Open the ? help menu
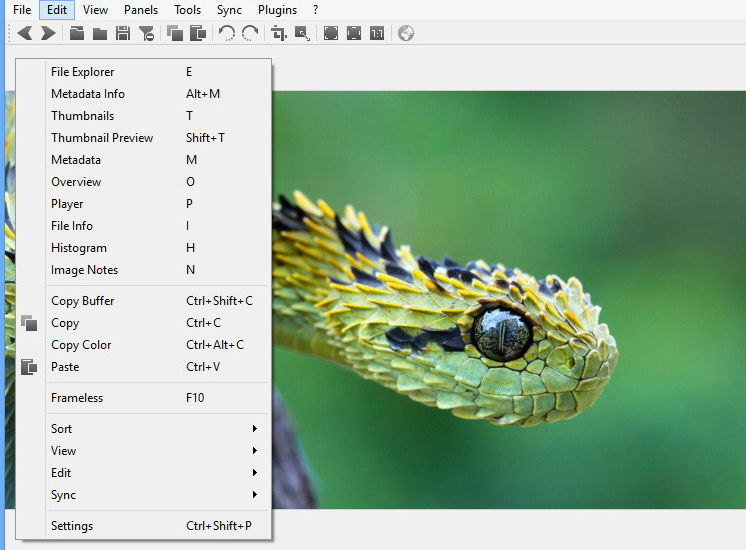This screenshot has width=746, height=550. pyautogui.click(x=315, y=10)
